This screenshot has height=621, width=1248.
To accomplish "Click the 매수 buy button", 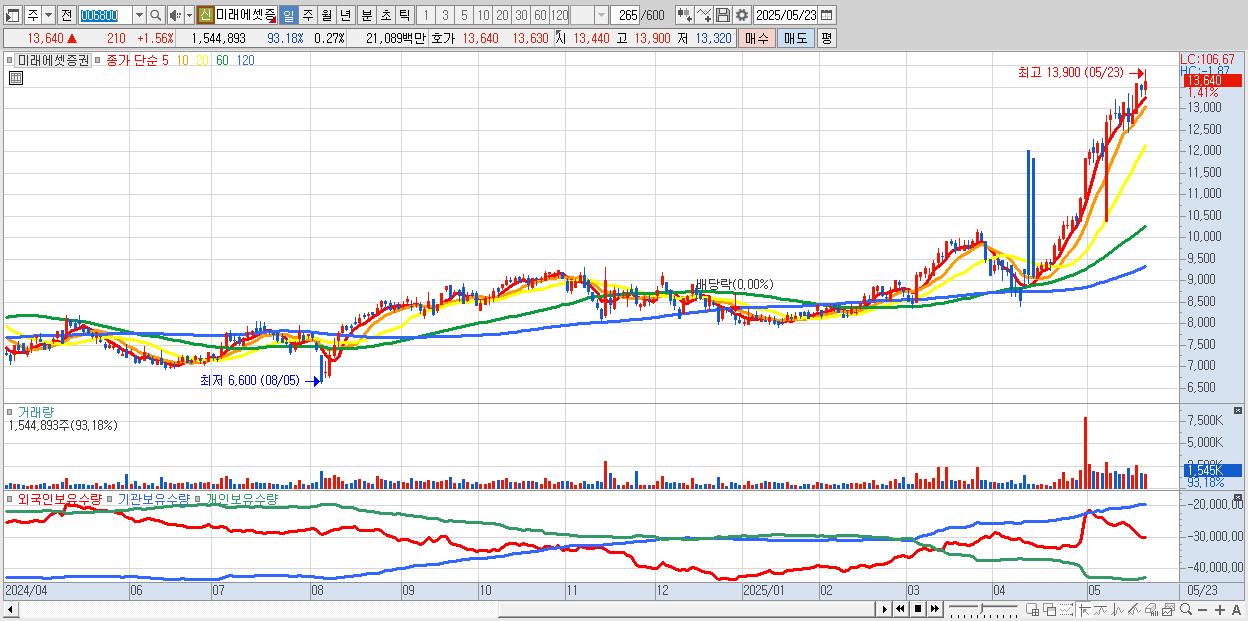I will (757, 38).
